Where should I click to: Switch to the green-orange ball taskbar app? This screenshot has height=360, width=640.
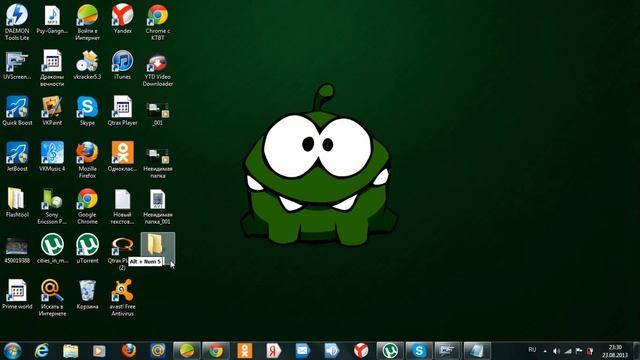[x=187, y=351]
